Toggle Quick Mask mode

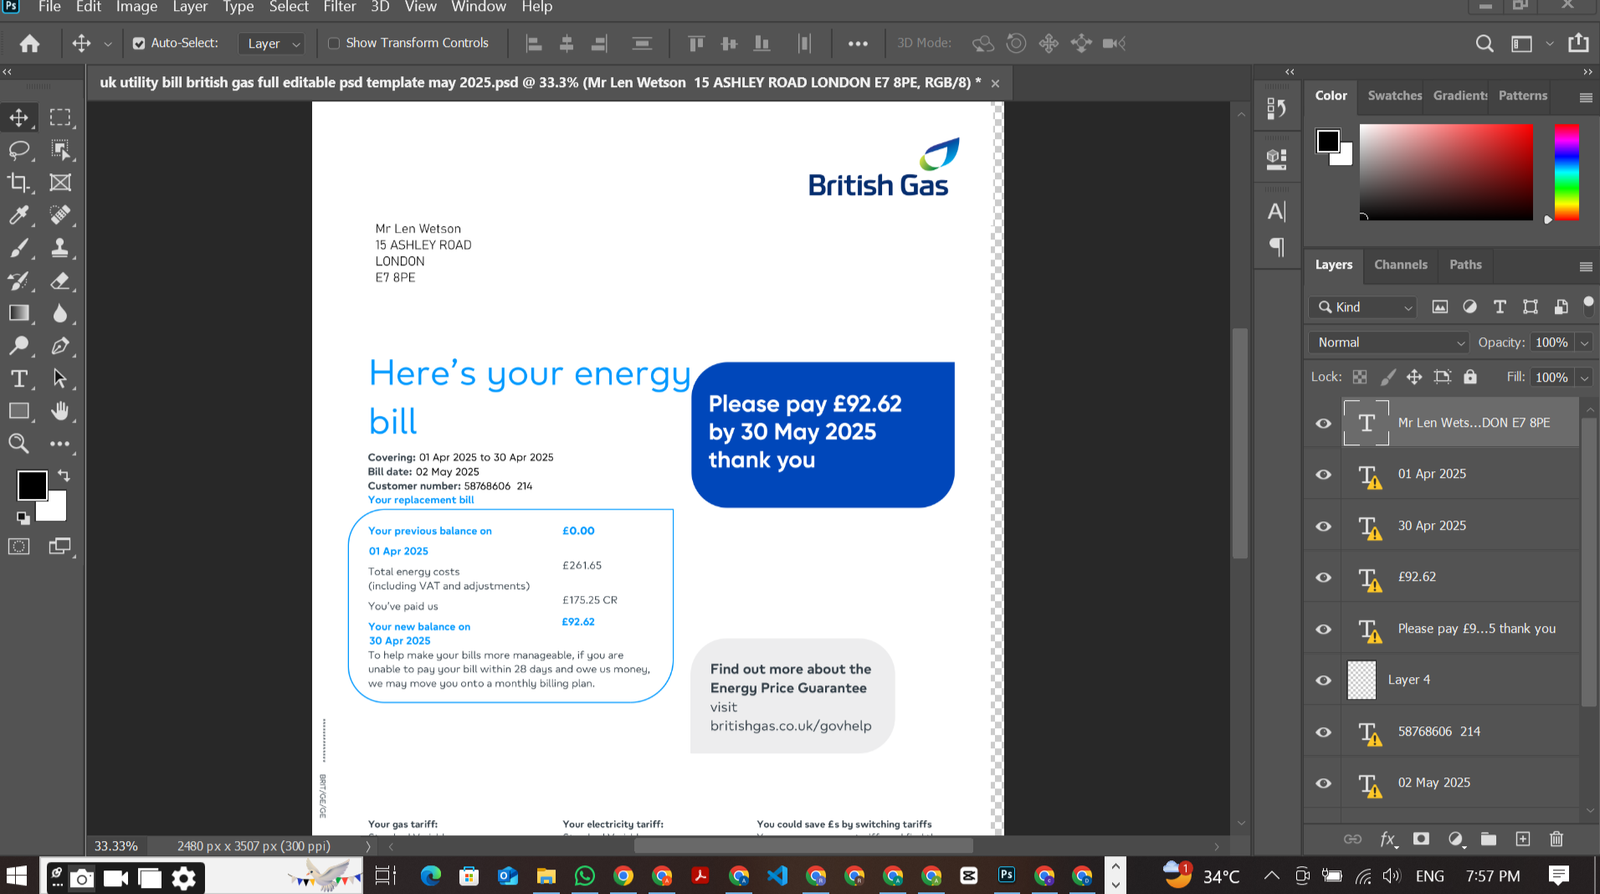pos(19,546)
